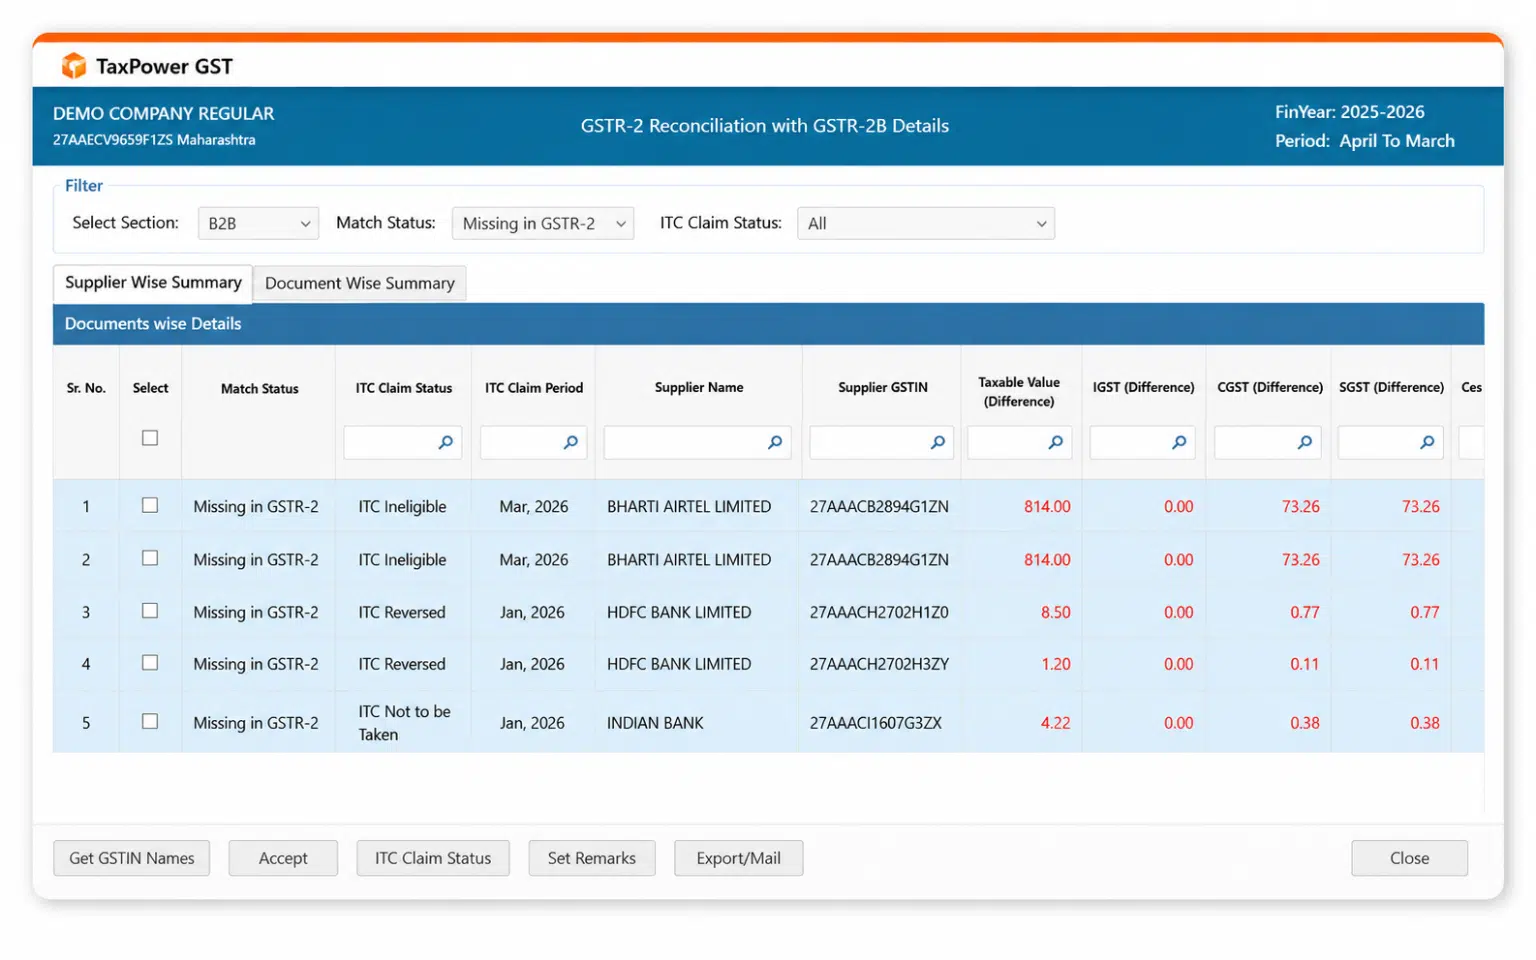Open the Document Wise Summary tab
1536x960 pixels.
tap(360, 283)
